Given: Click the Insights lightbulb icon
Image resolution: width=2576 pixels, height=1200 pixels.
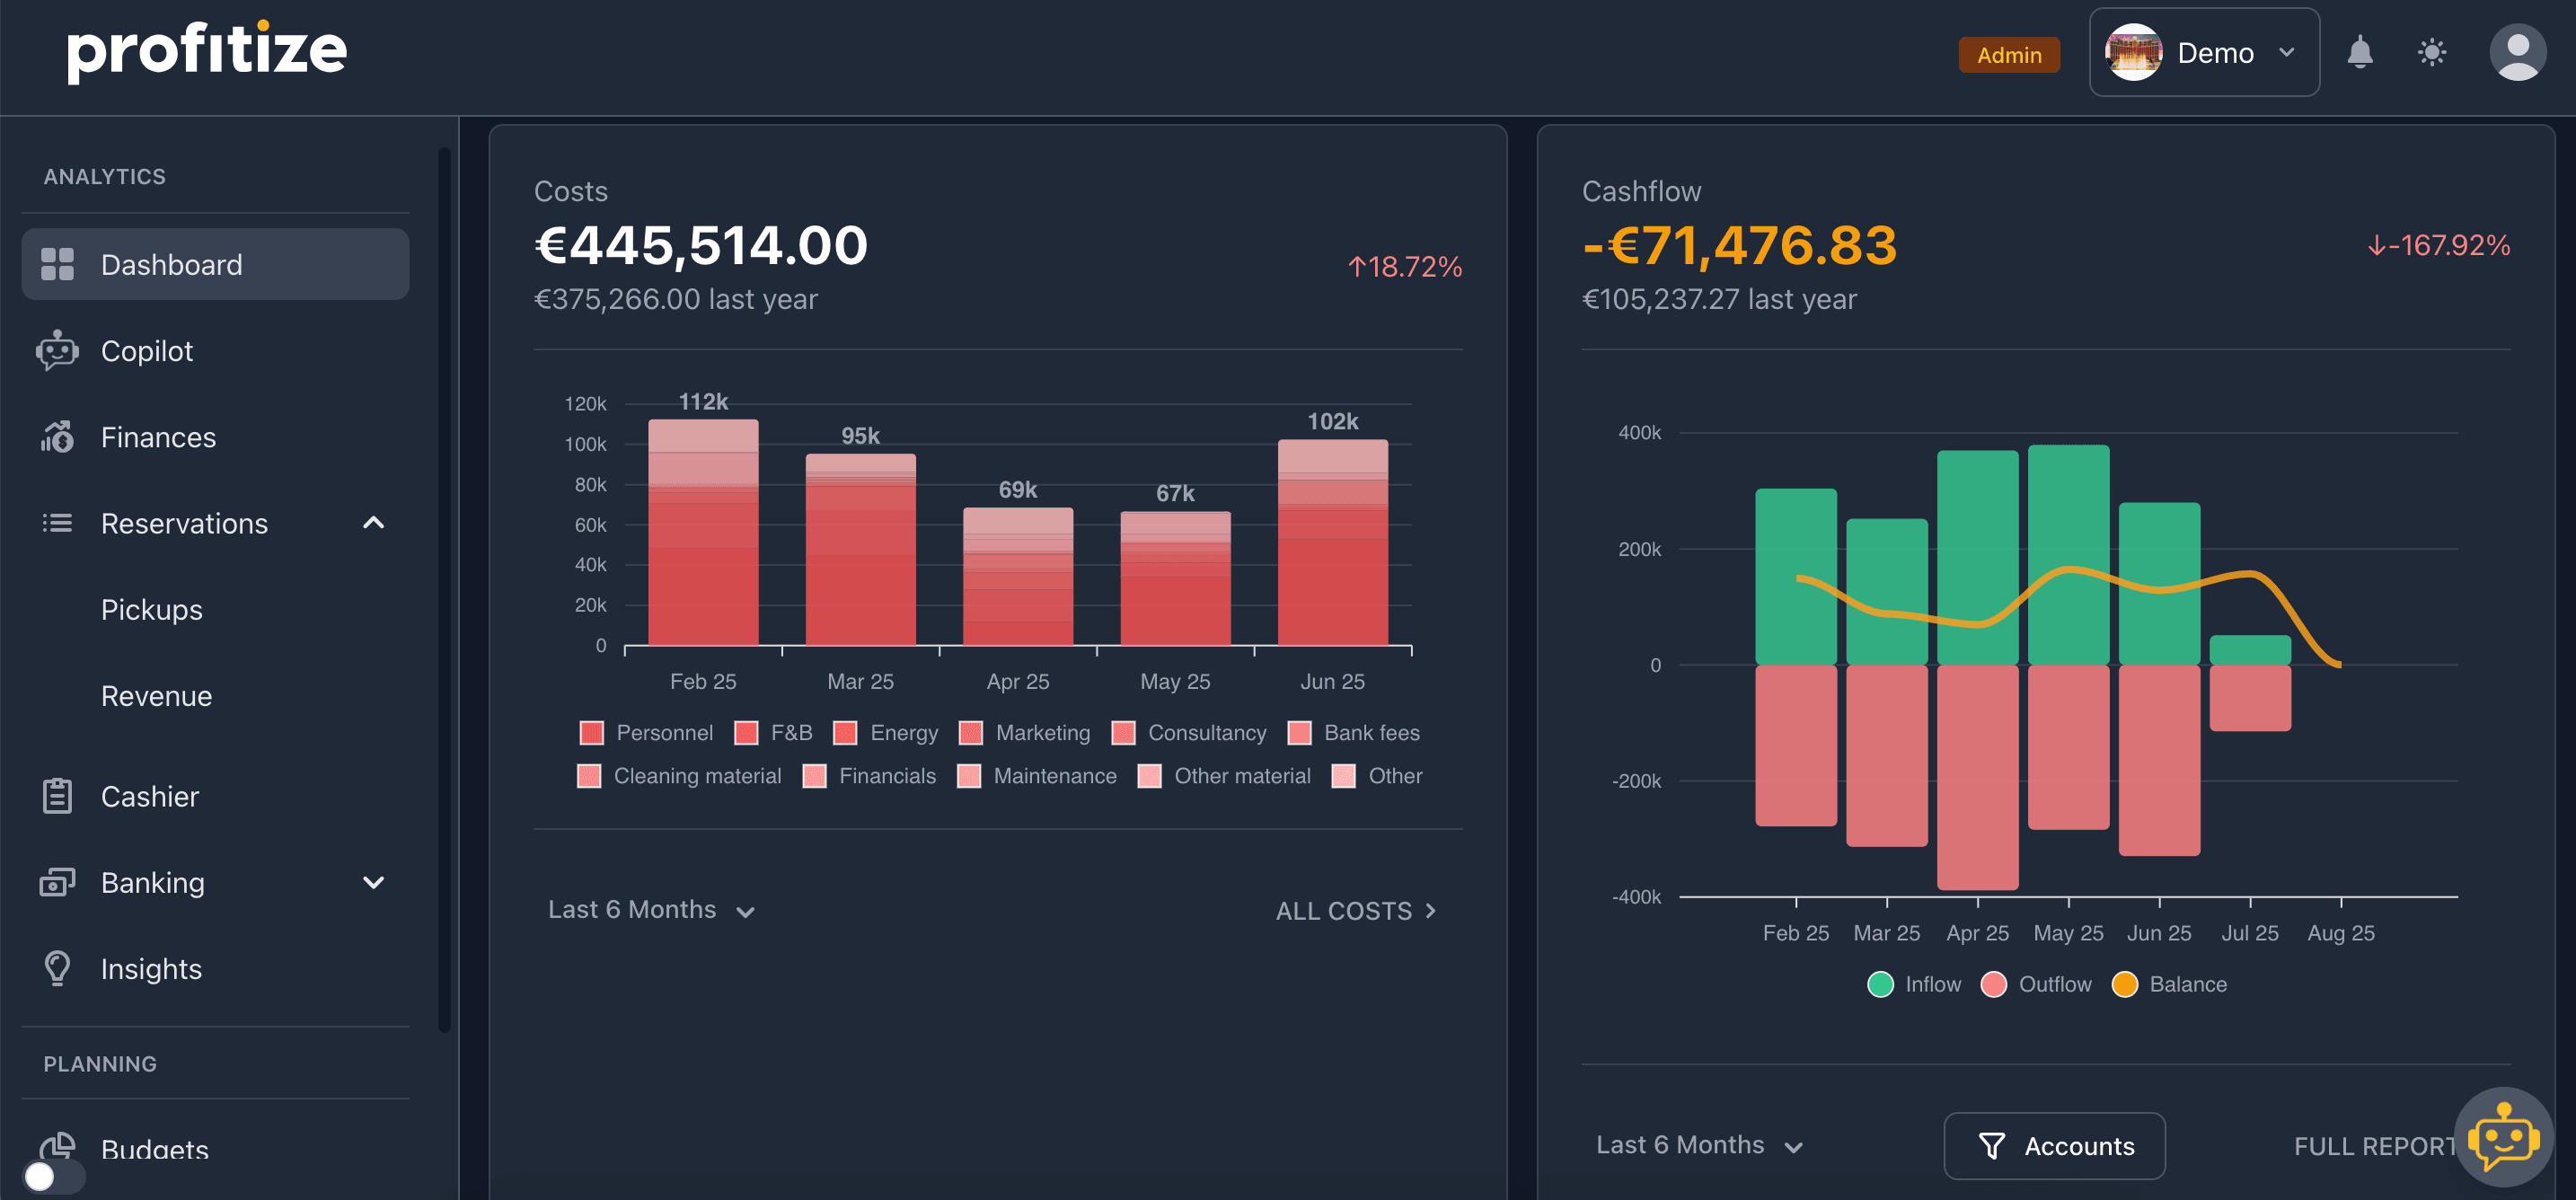Looking at the screenshot, I should (57, 968).
